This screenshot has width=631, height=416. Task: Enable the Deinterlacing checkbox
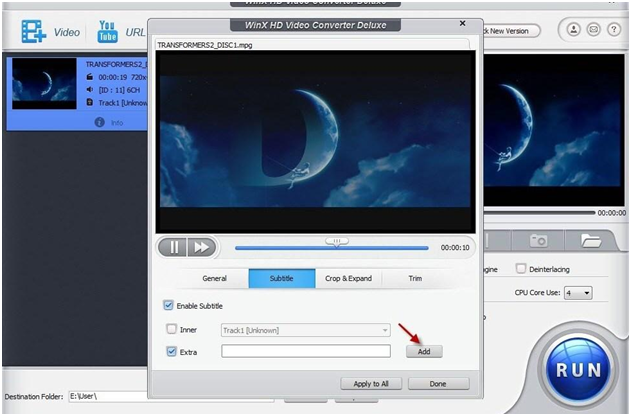[520, 268]
